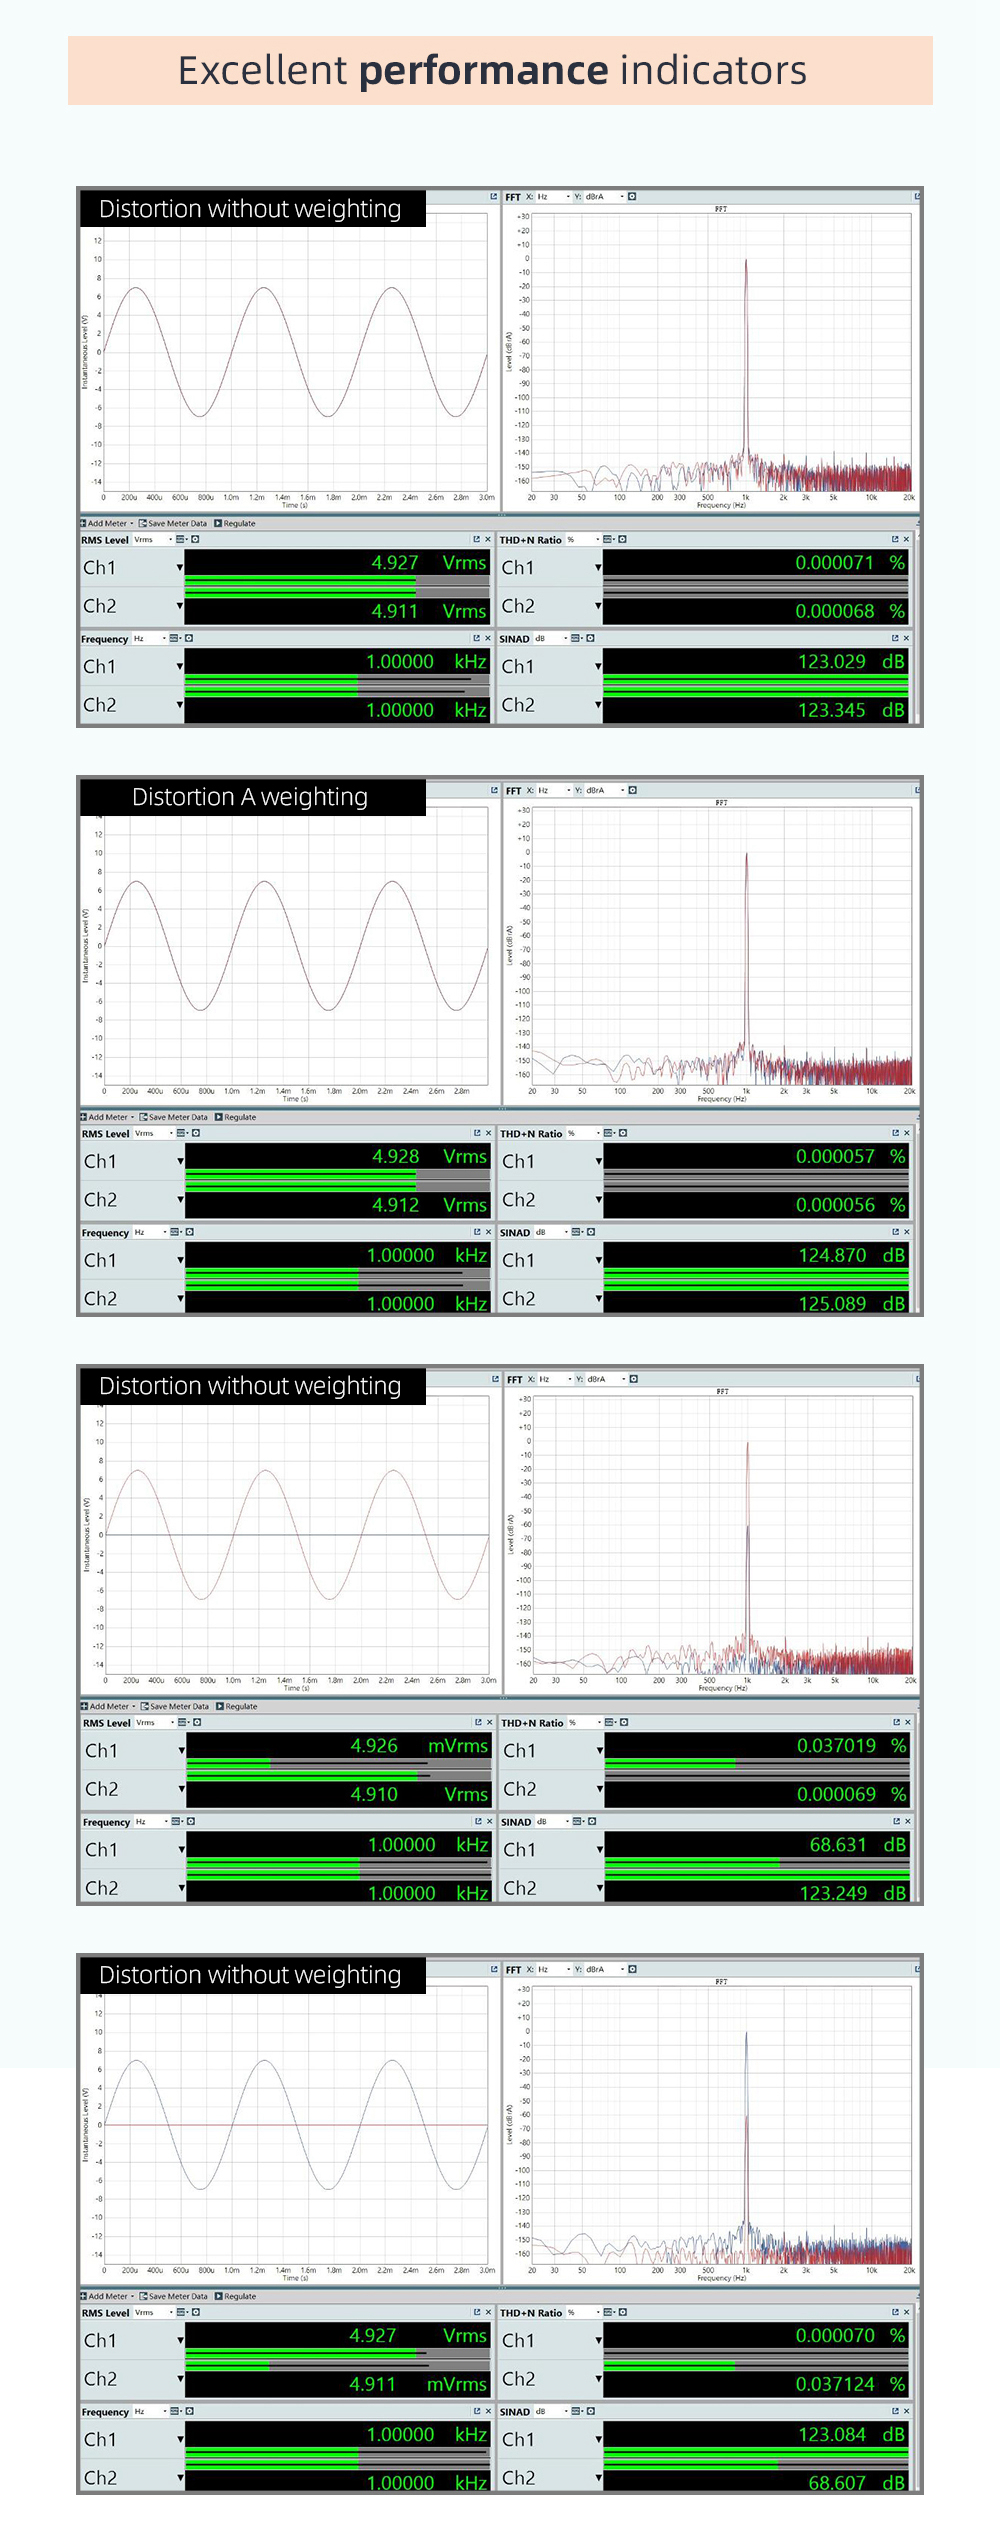Click green level bar under the 124.870 dB reading
Screen dimensions: 1000x2527
755,1273
